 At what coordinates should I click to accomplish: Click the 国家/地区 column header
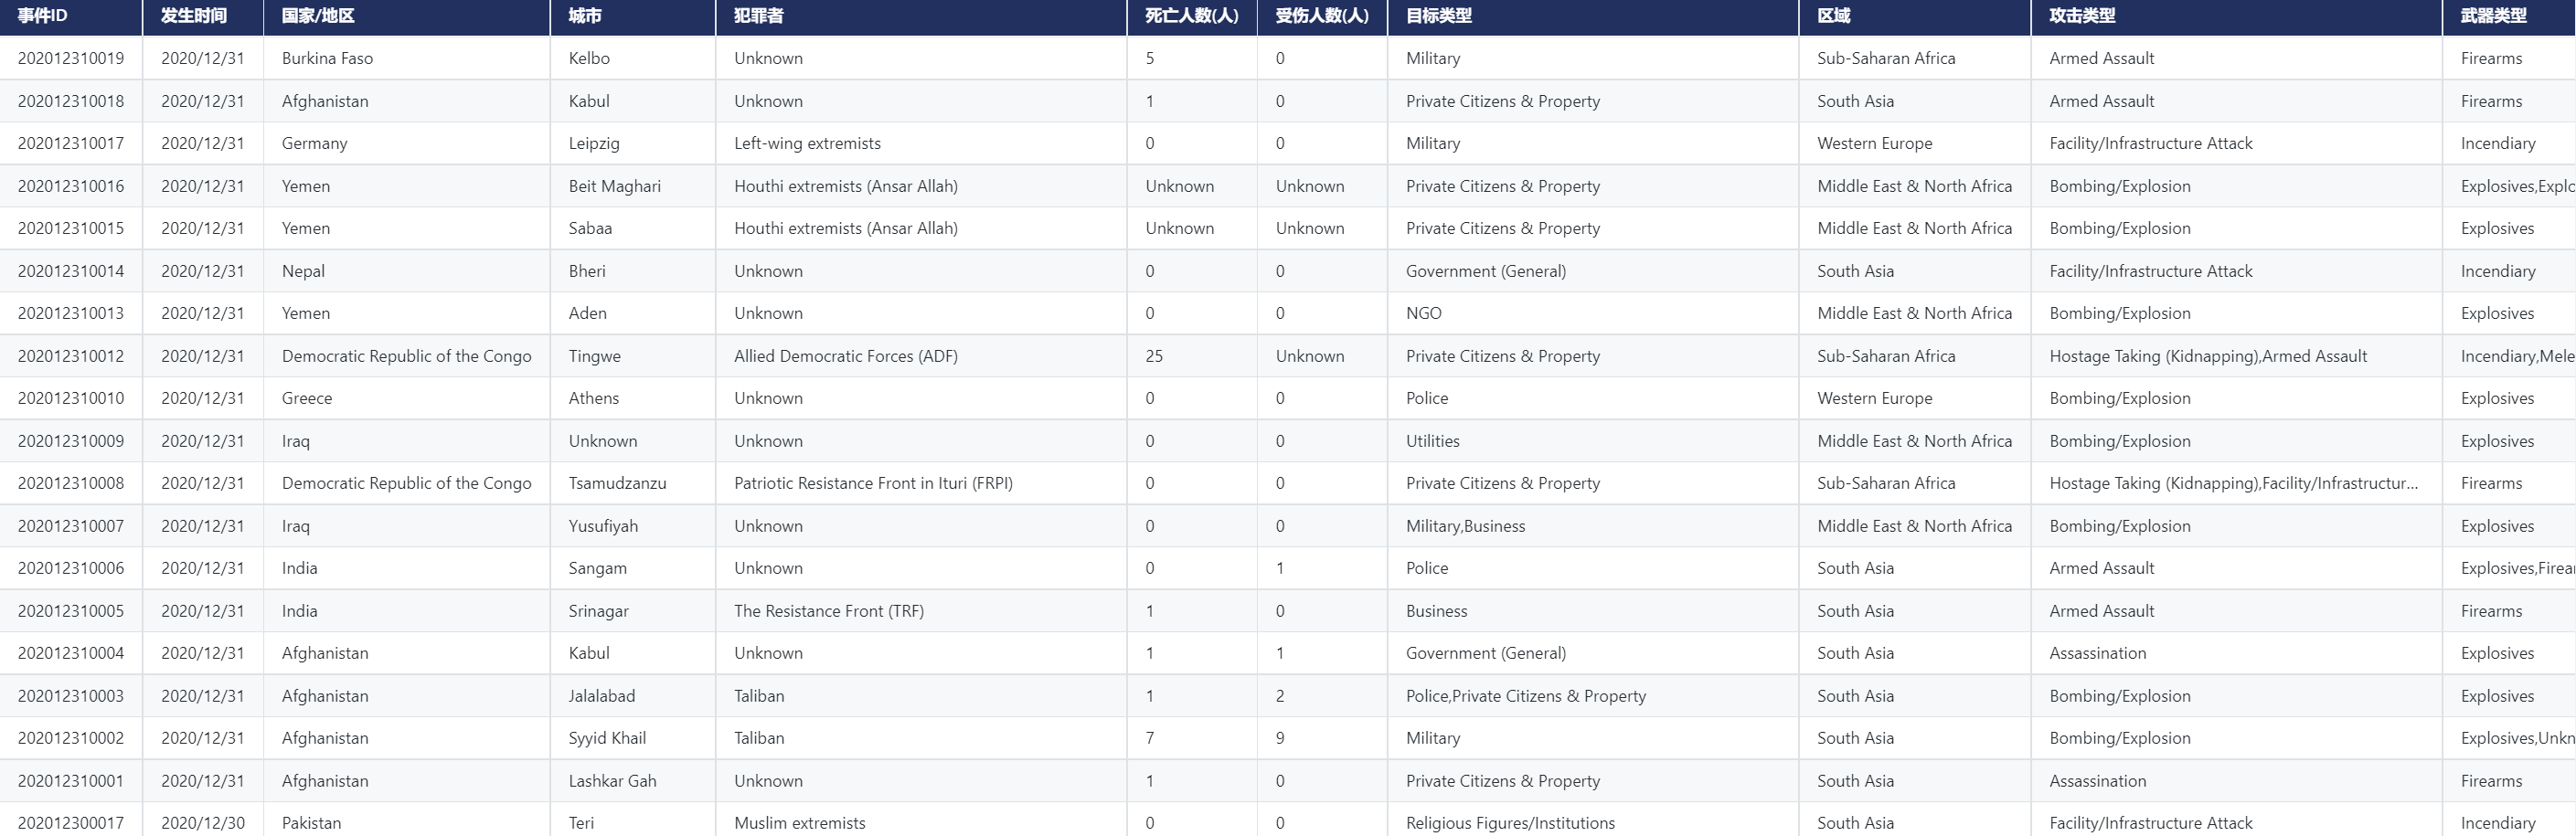[x=318, y=16]
